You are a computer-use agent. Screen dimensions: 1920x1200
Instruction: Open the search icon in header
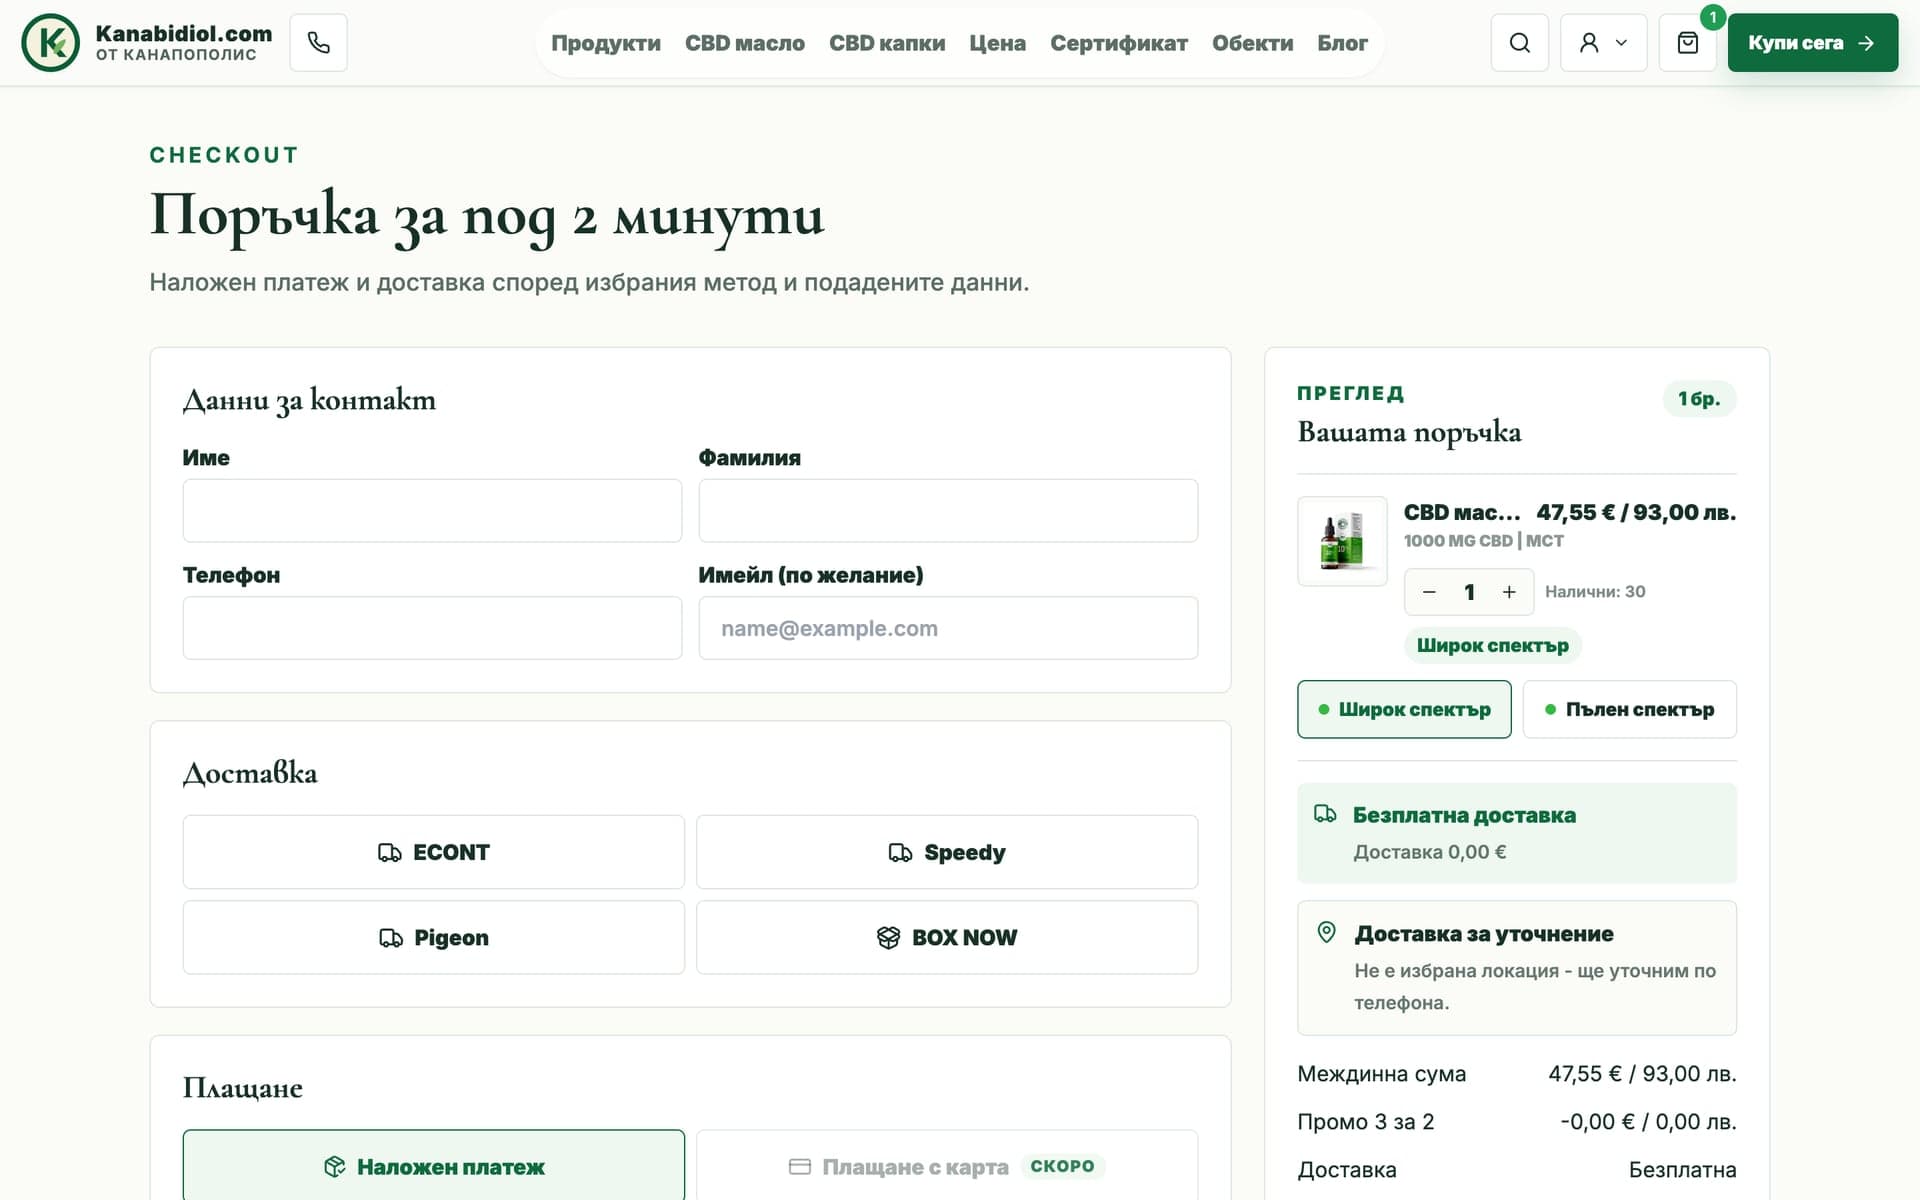[x=1519, y=43]
